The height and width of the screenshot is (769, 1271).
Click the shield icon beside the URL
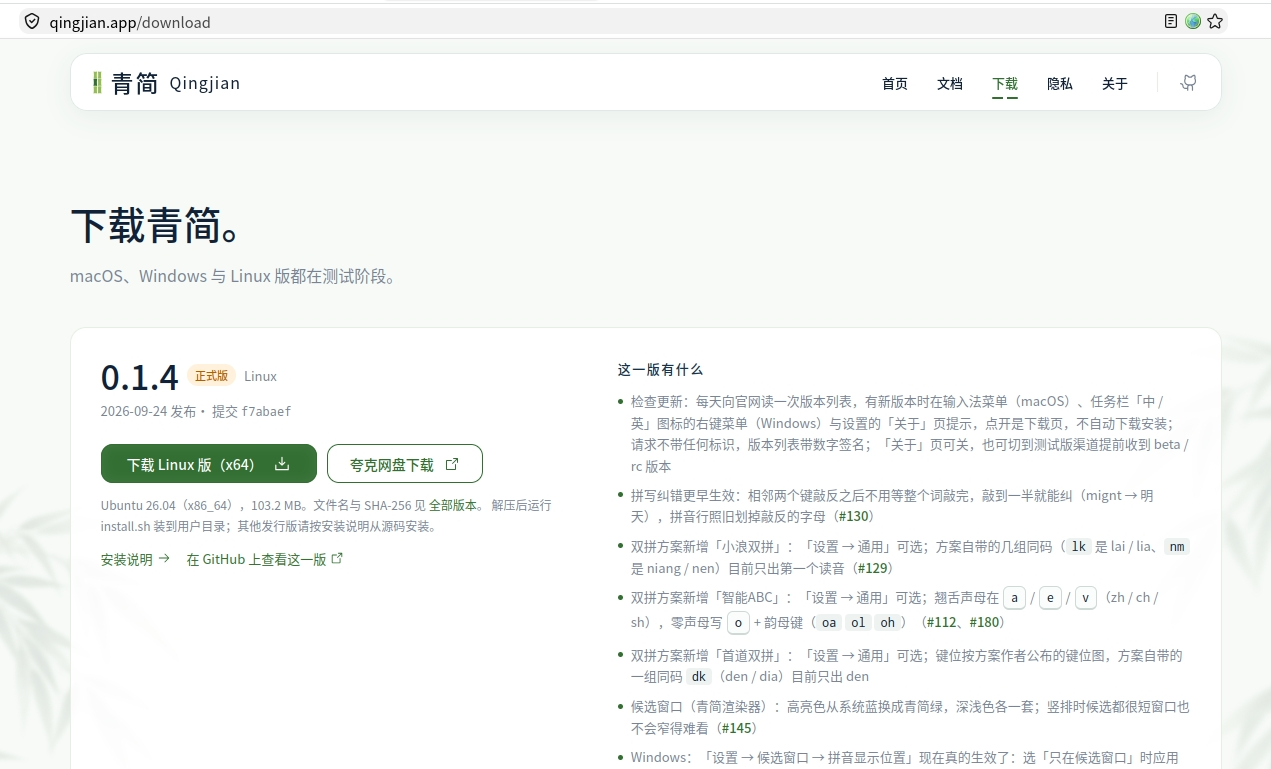coord(32,21)
